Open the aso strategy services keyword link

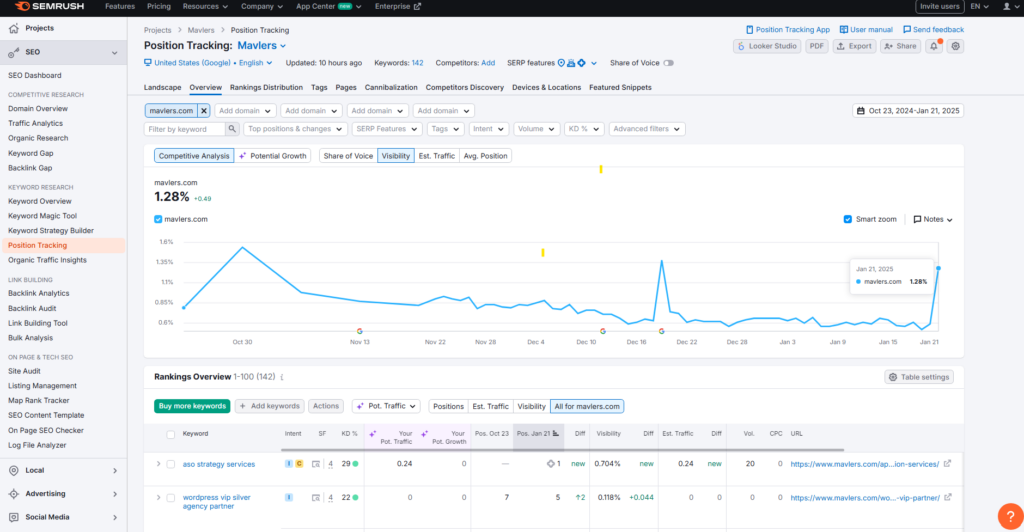(219, 465)
